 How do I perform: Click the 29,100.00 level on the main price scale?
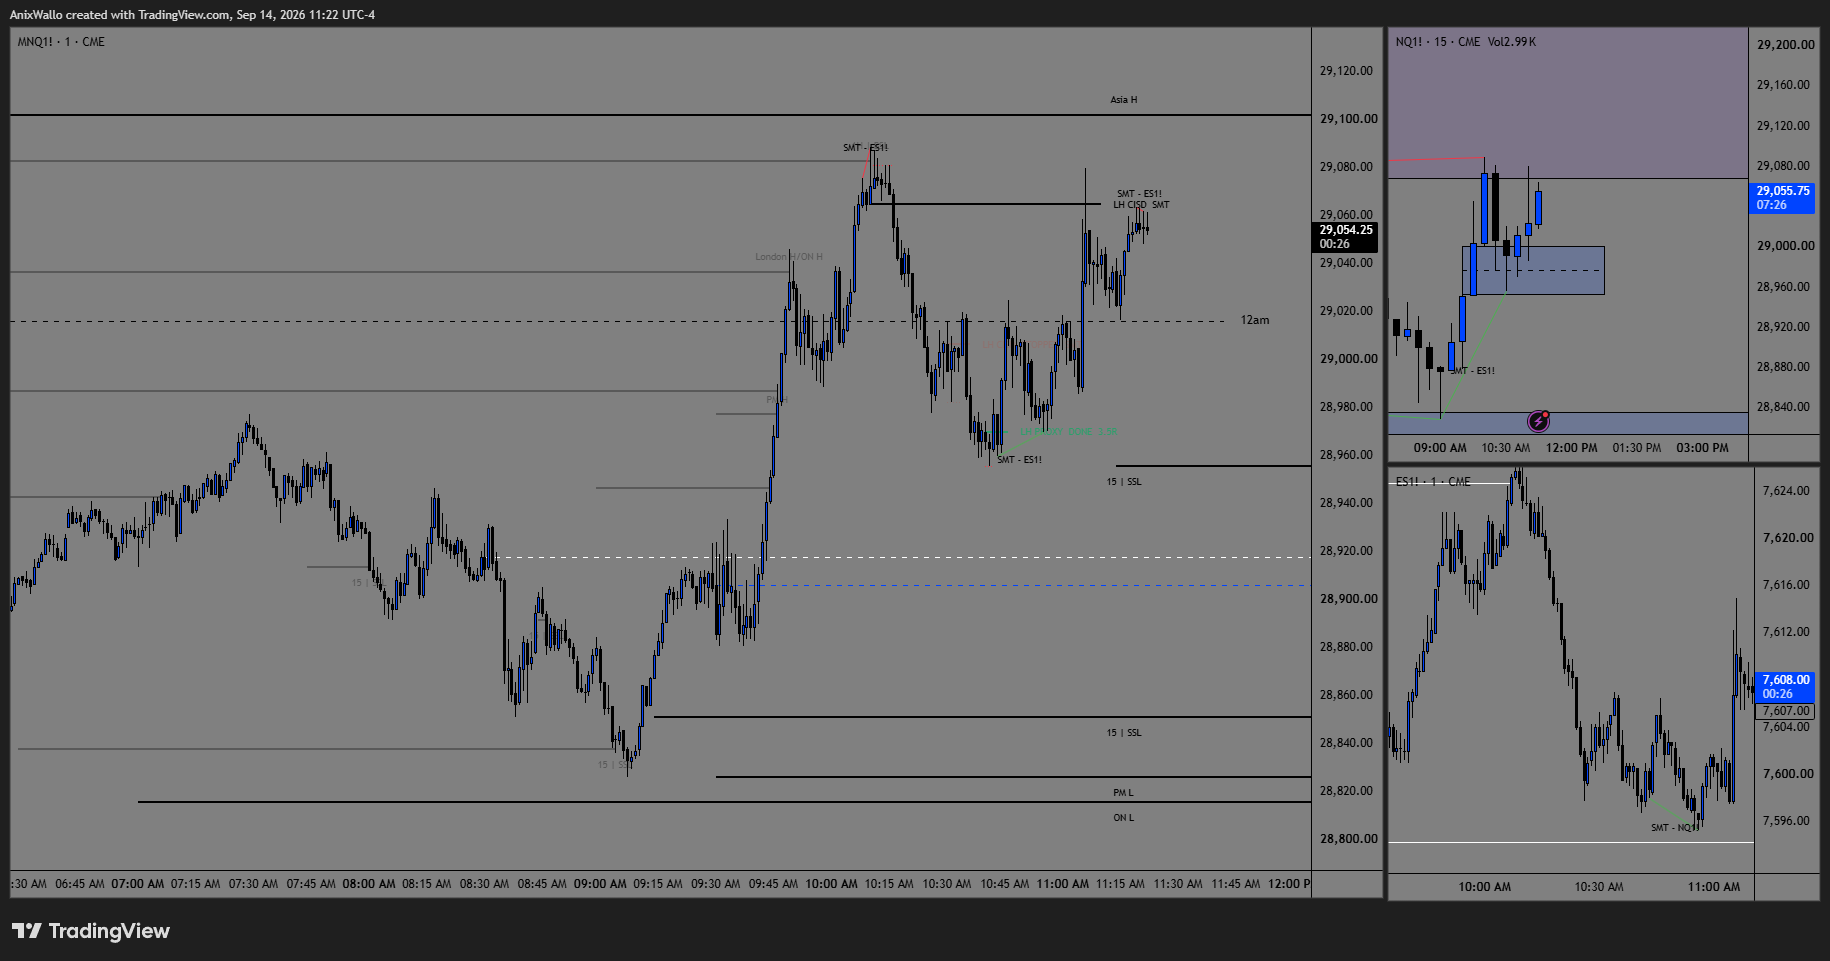(1348, 119)
